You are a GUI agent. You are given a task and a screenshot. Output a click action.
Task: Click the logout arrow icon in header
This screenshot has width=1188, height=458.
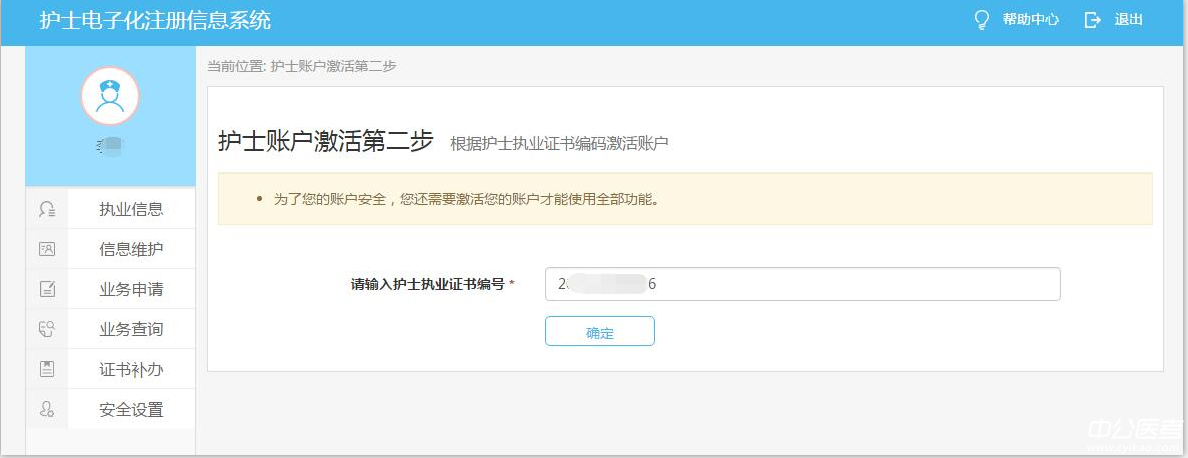[x=1092, y=20]
